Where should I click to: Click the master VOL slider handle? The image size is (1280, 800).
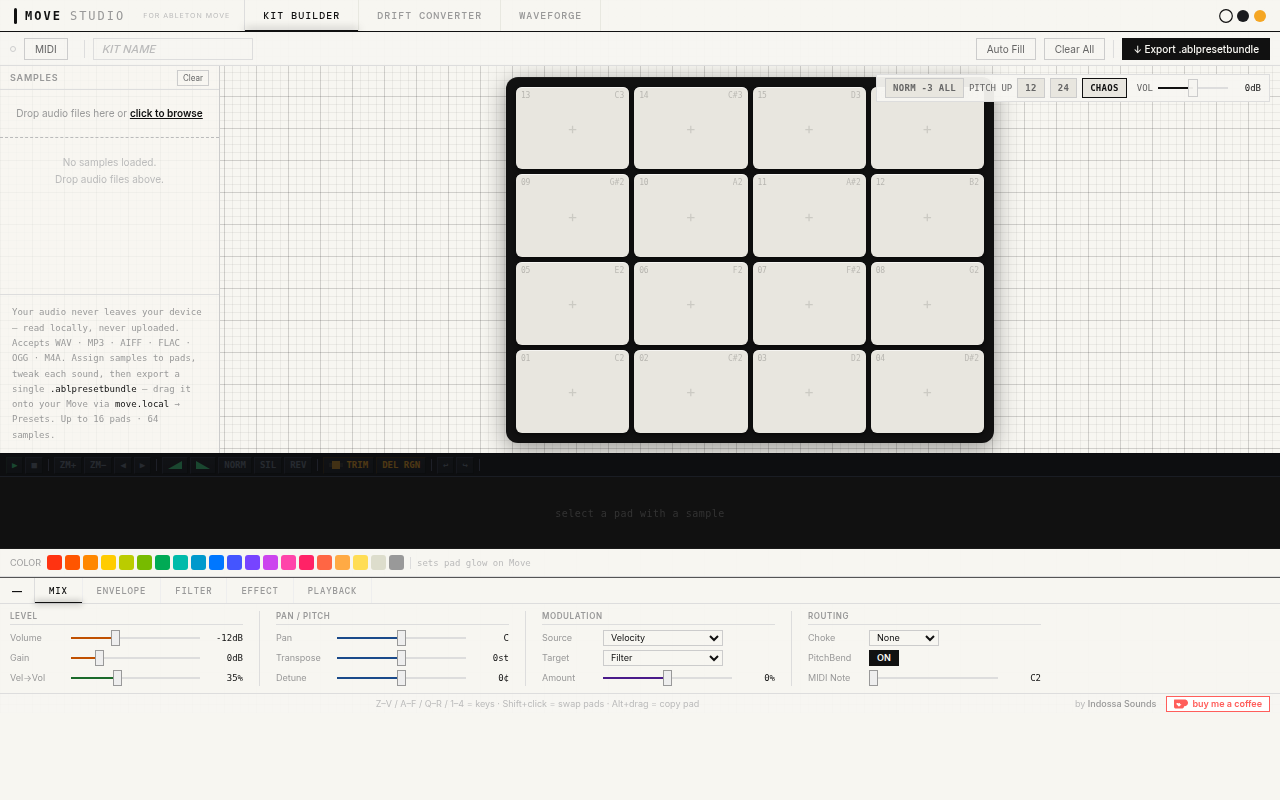pyautogui.click(x=1193, y=88)
